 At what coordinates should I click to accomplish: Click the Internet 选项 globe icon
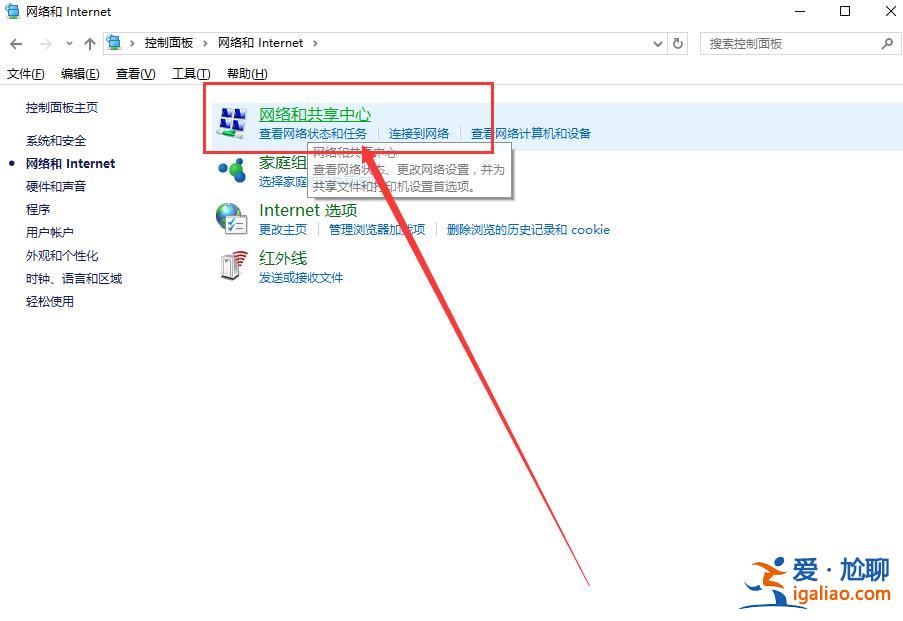point(232,219)
